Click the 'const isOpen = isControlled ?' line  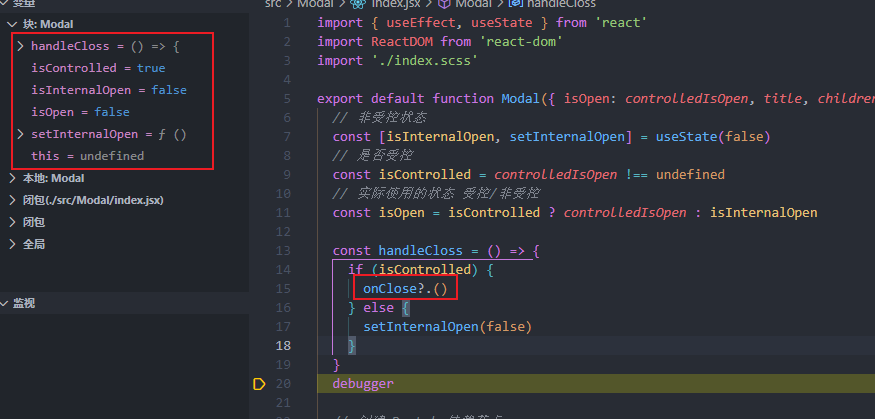pyautogui.click(x=575, y=213)
